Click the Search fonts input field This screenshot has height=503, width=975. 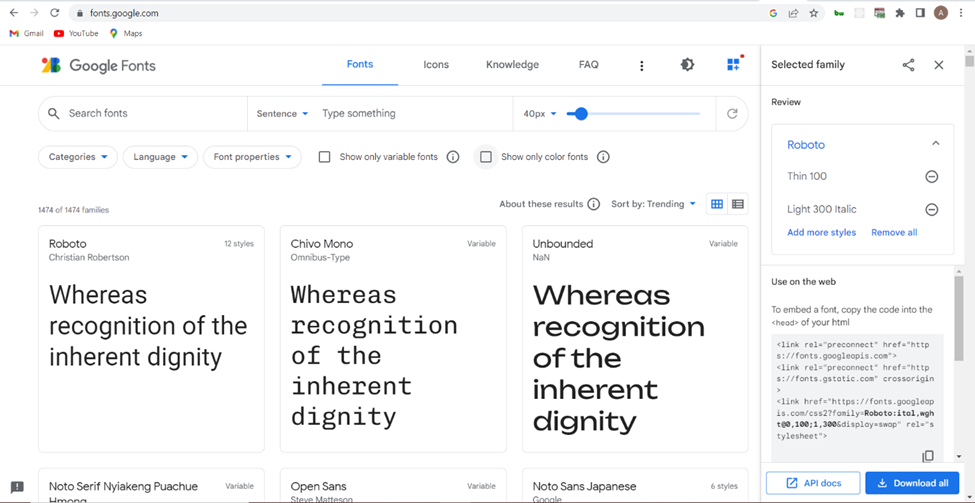pyautogui.click(x=150, y=114)
